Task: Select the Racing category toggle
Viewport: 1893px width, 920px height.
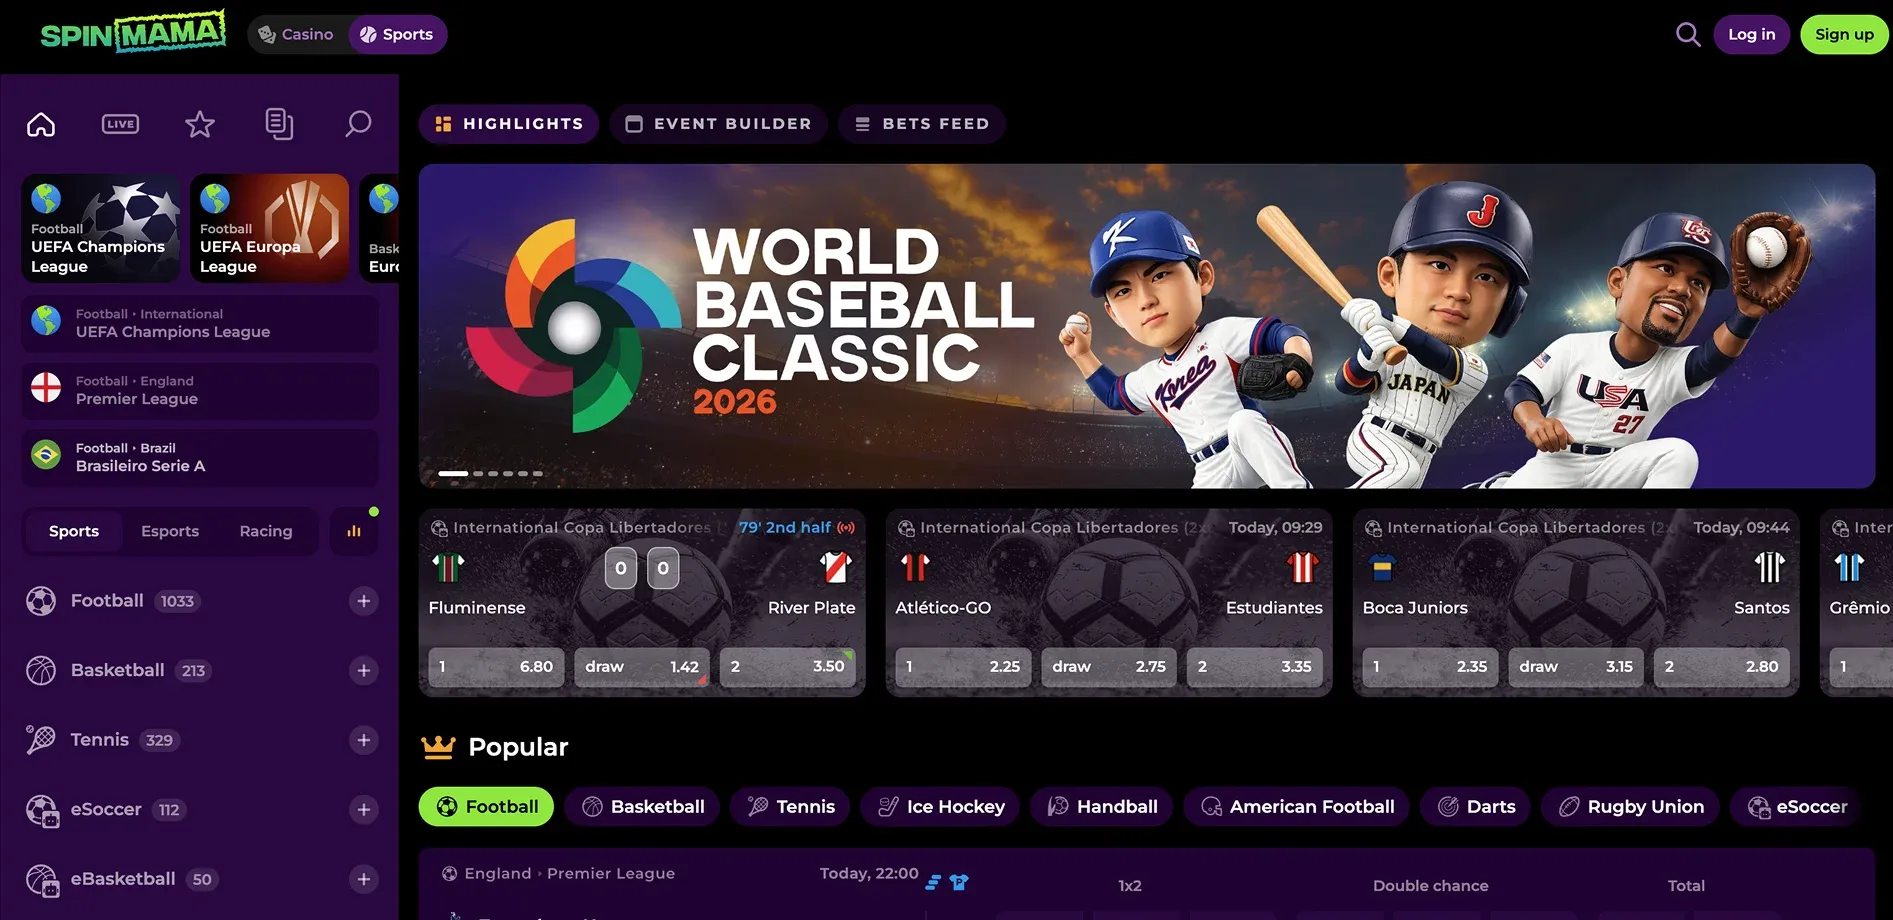Action: tap(266, 532)
